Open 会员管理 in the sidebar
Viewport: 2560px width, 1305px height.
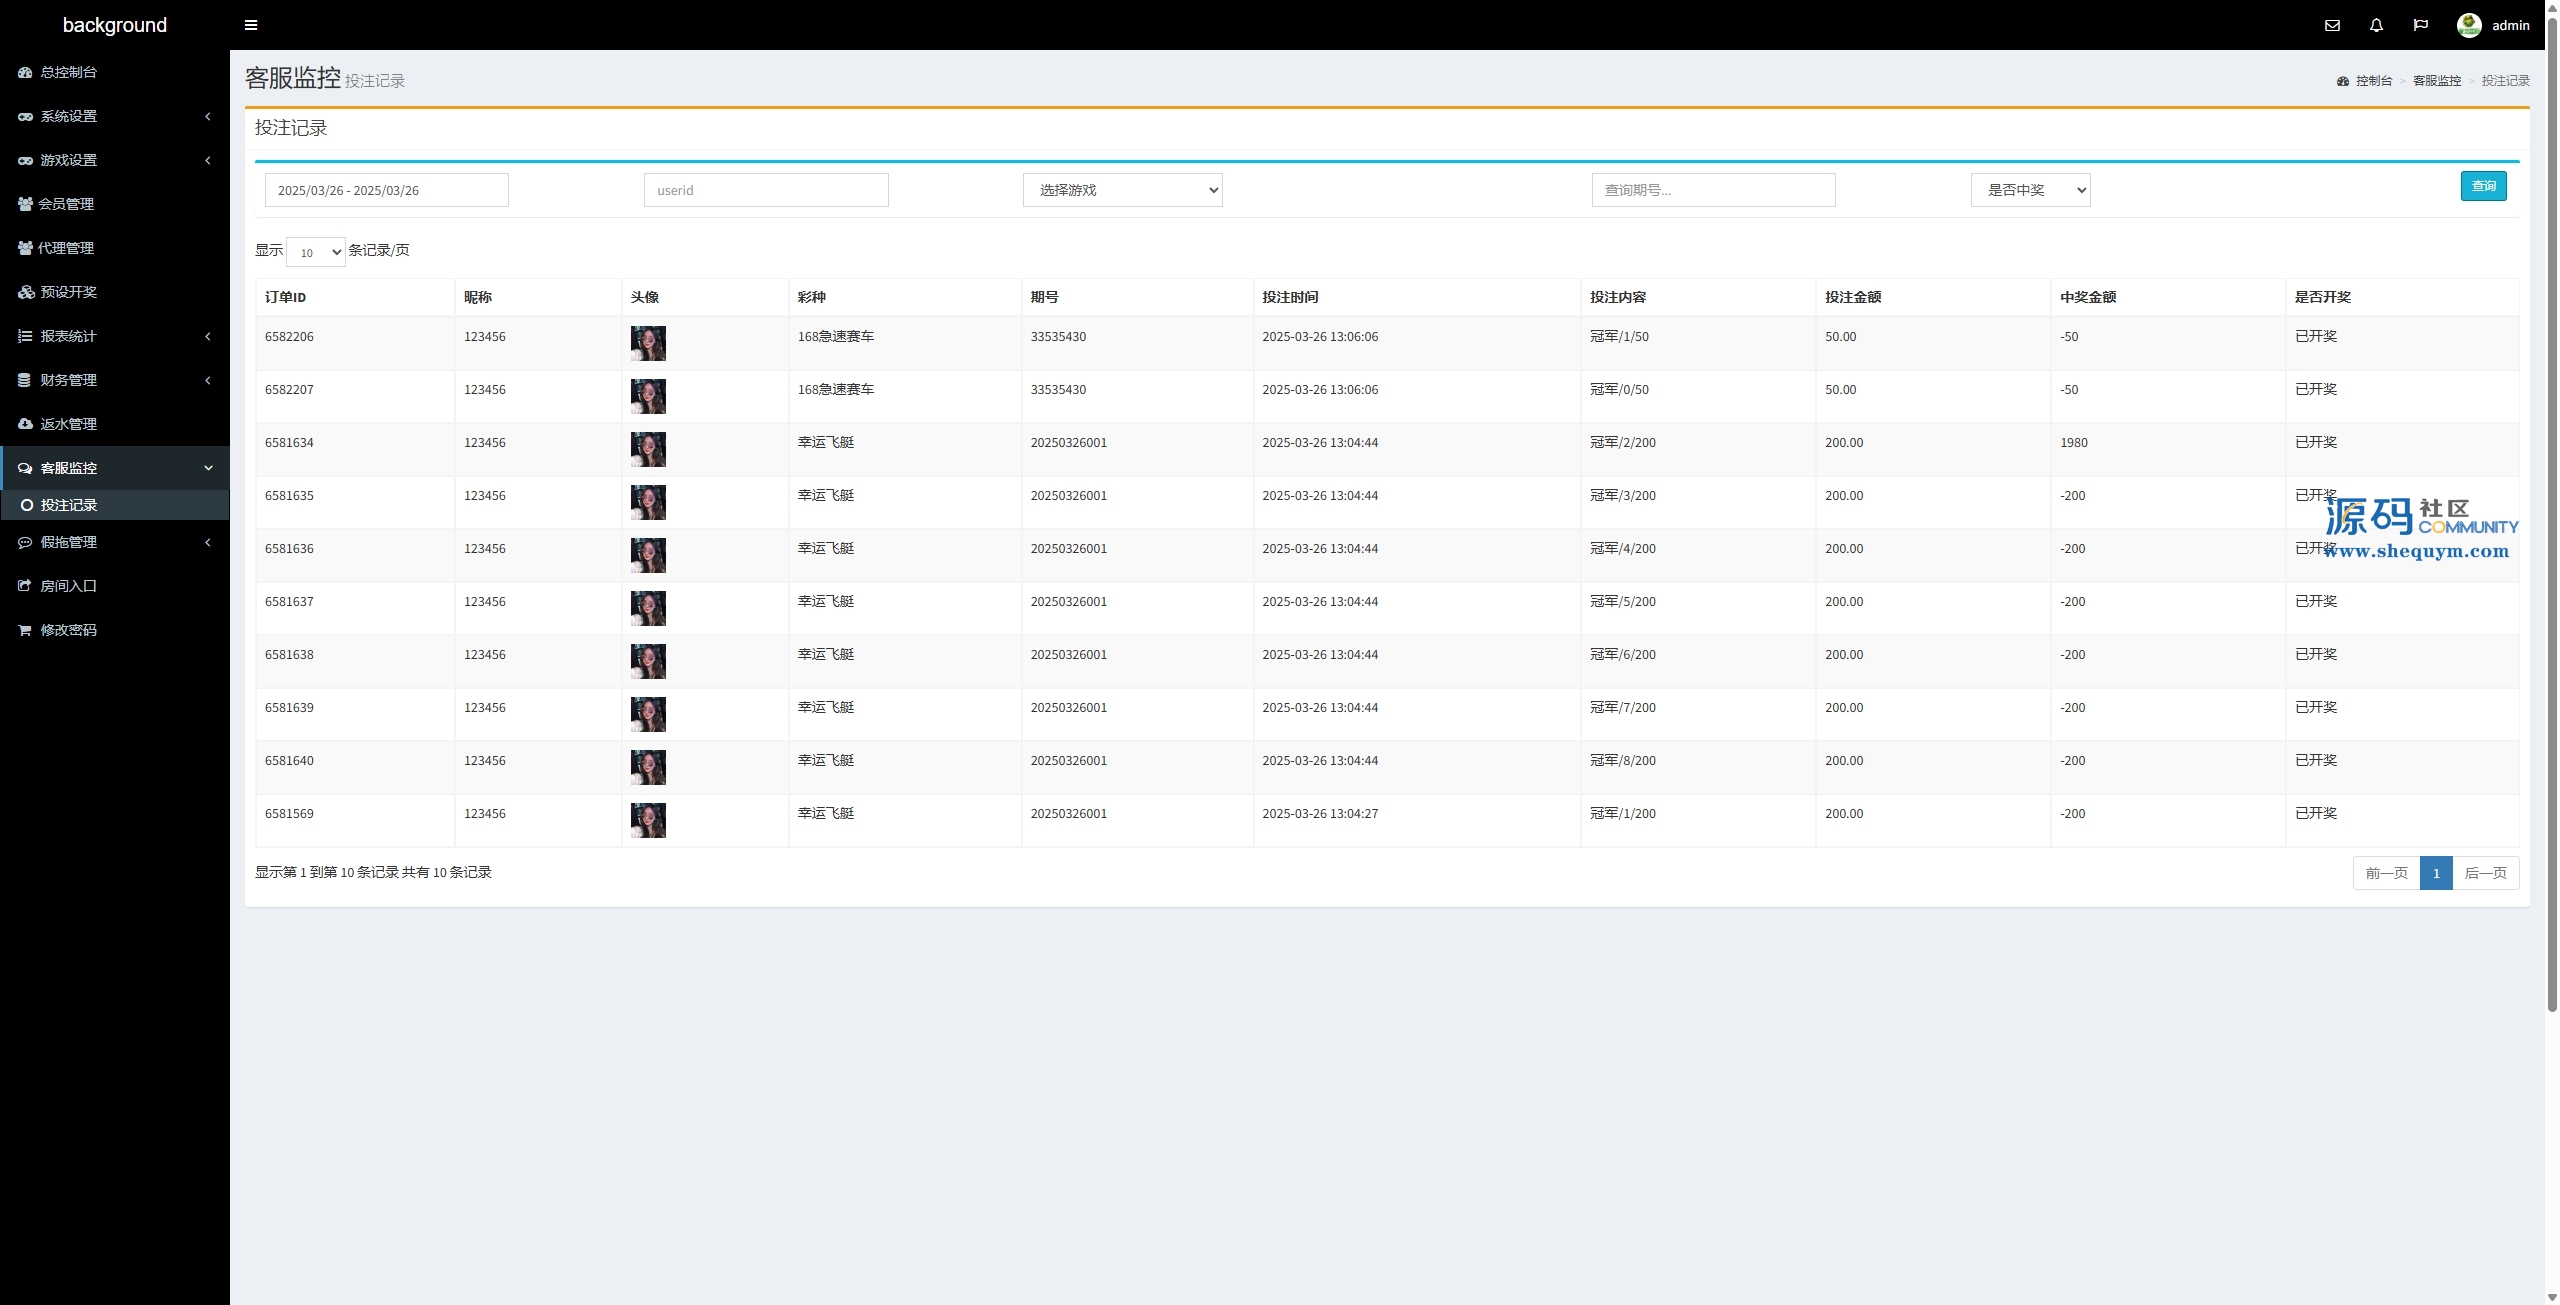(66, 204)
